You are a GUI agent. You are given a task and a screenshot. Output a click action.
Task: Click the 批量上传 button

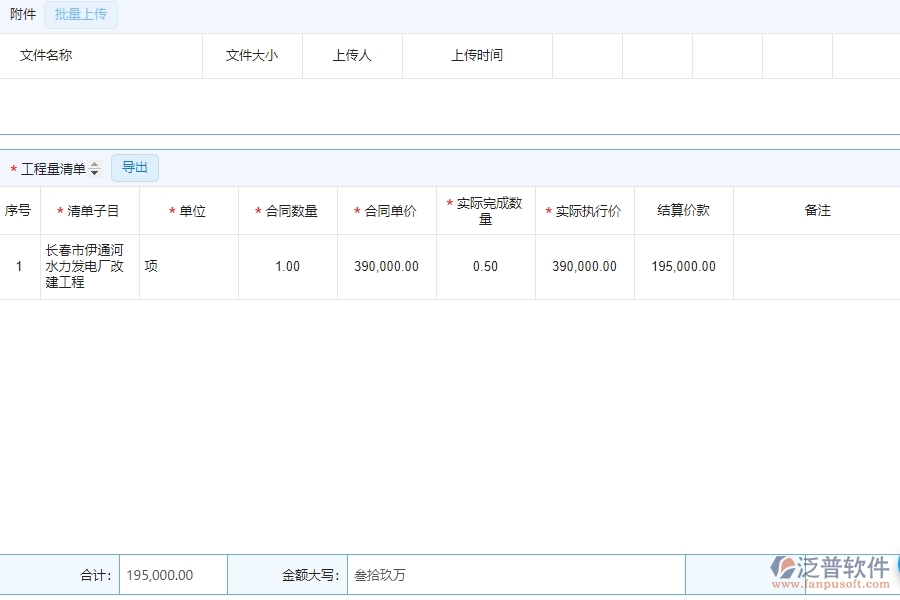[x=81, y=15]
